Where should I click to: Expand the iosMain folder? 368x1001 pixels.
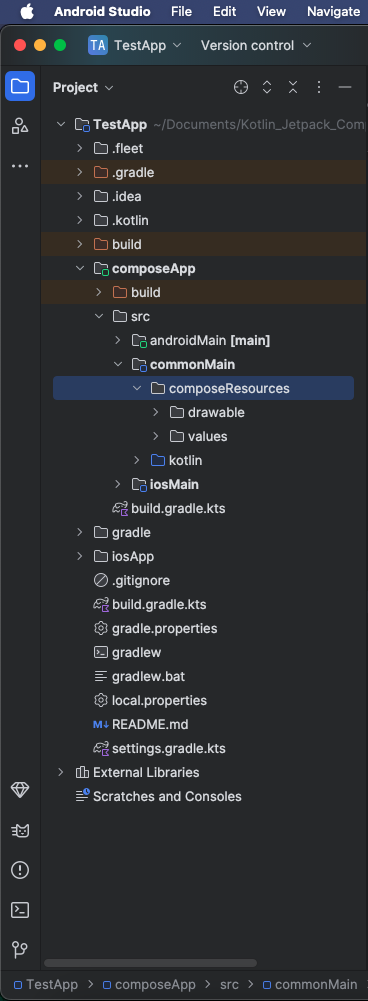(118, 485)
